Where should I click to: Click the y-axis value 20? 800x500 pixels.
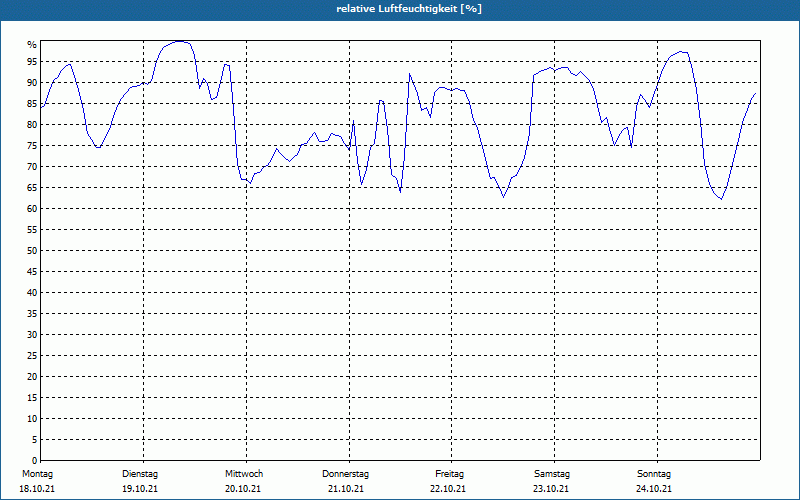pos(32,377)
